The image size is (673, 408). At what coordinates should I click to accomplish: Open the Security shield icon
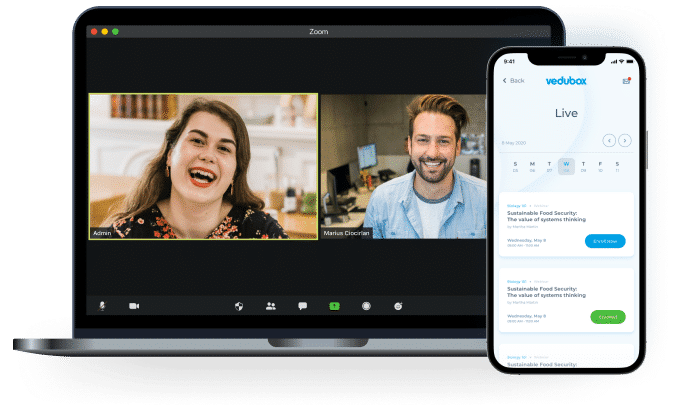pyautogui.click(x=239, y=306)
